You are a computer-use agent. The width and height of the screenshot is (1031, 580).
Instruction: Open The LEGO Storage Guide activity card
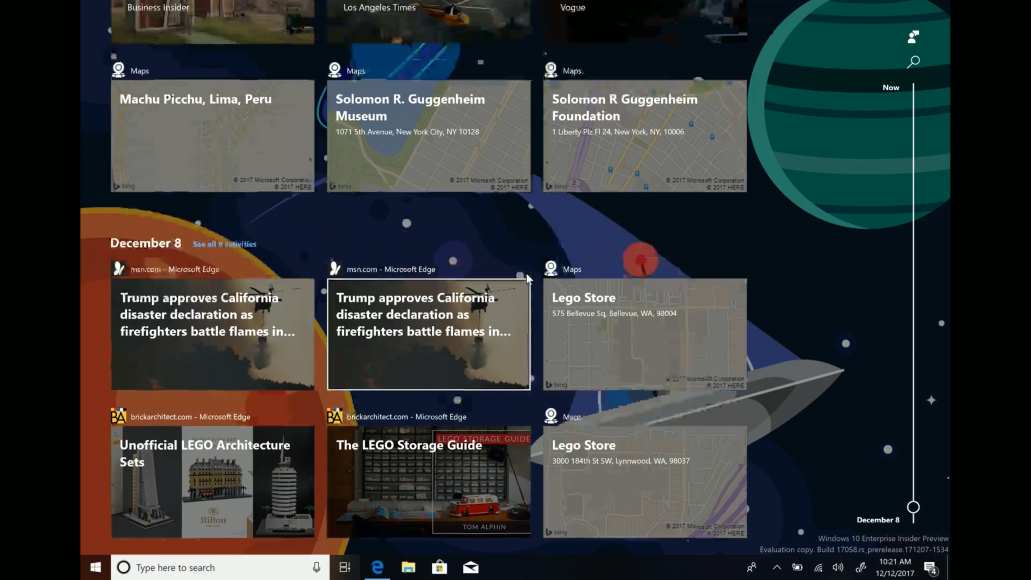428,481
